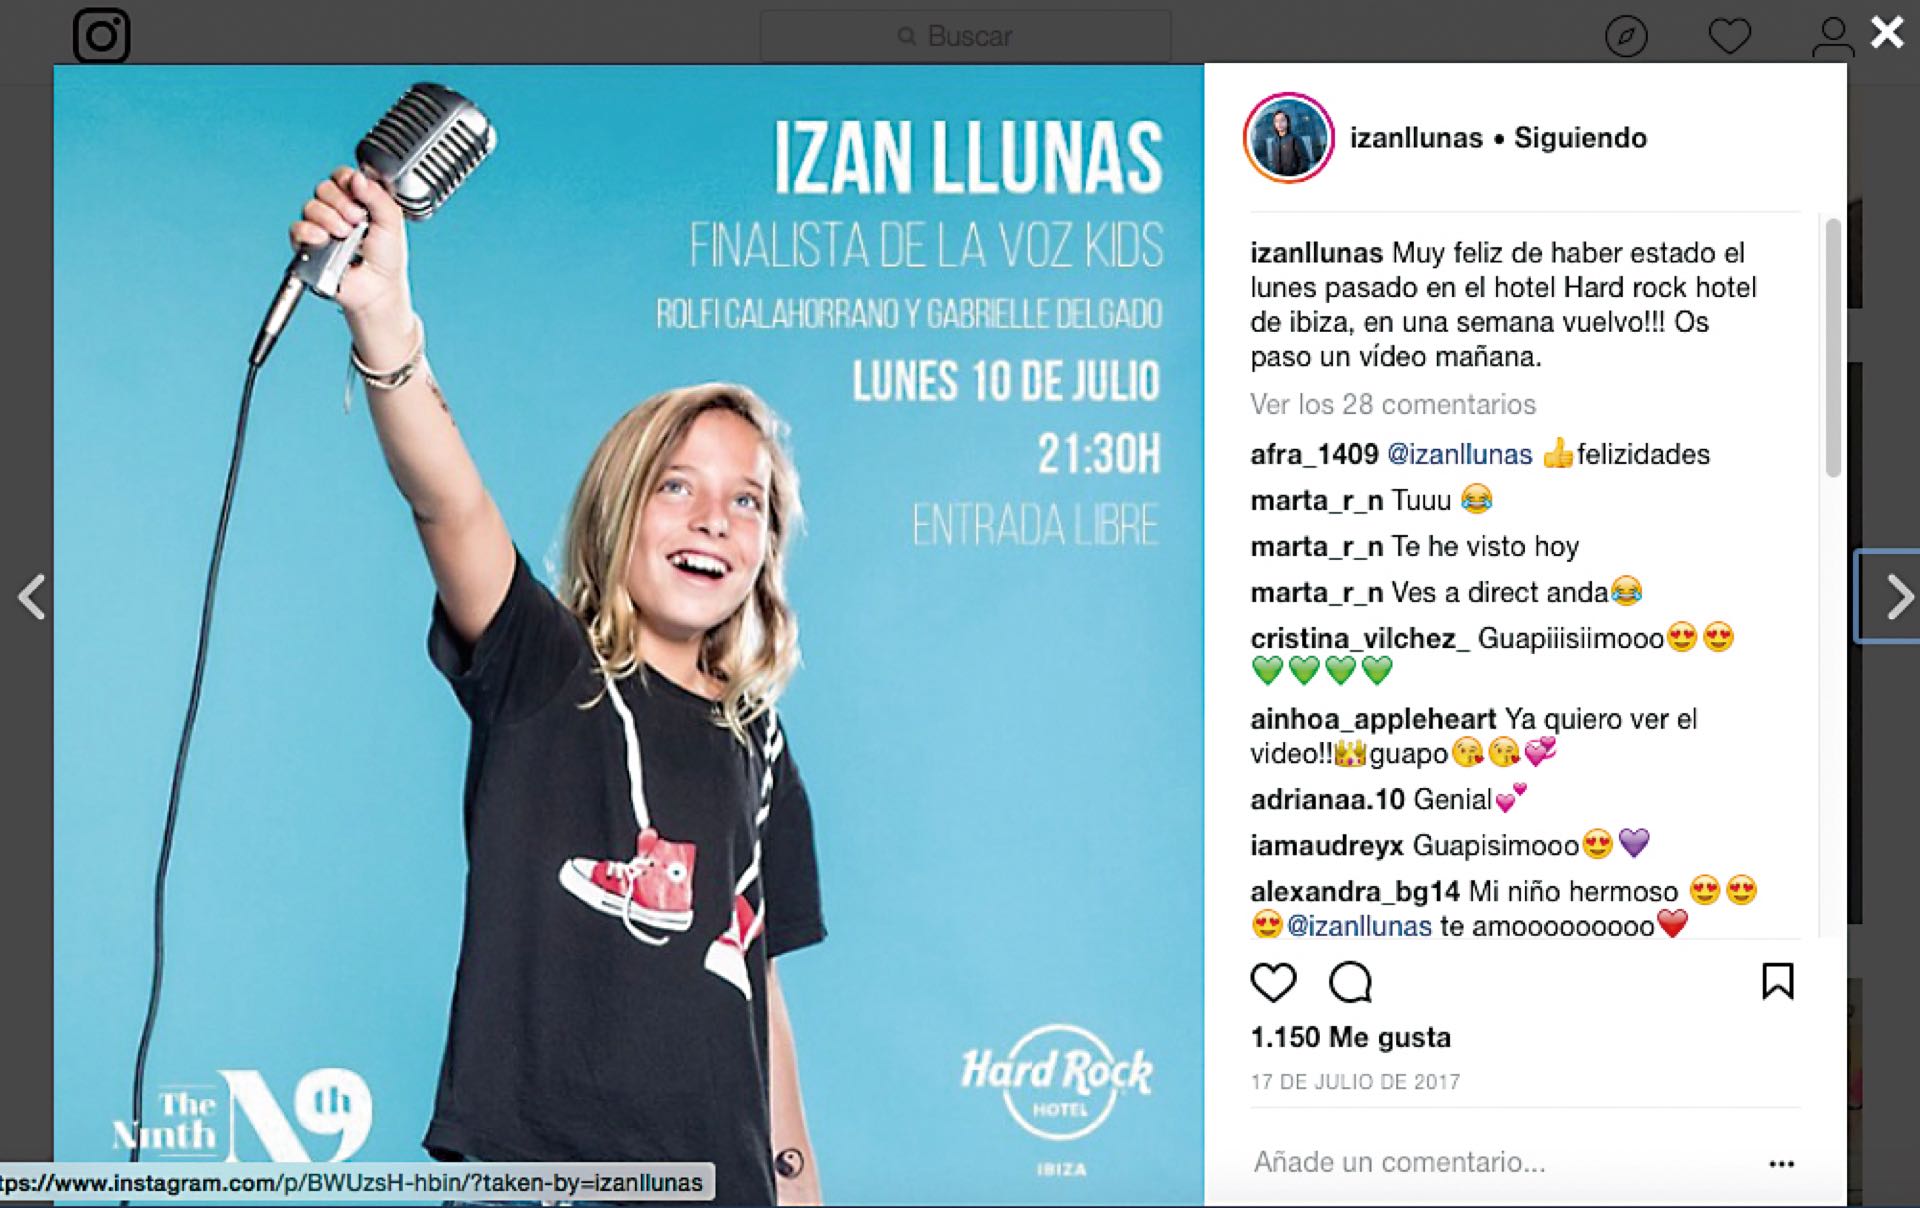This screenshot has width=1920, height=1208.
Task: Go to the previous post arrow
Action: pos(32,597)
